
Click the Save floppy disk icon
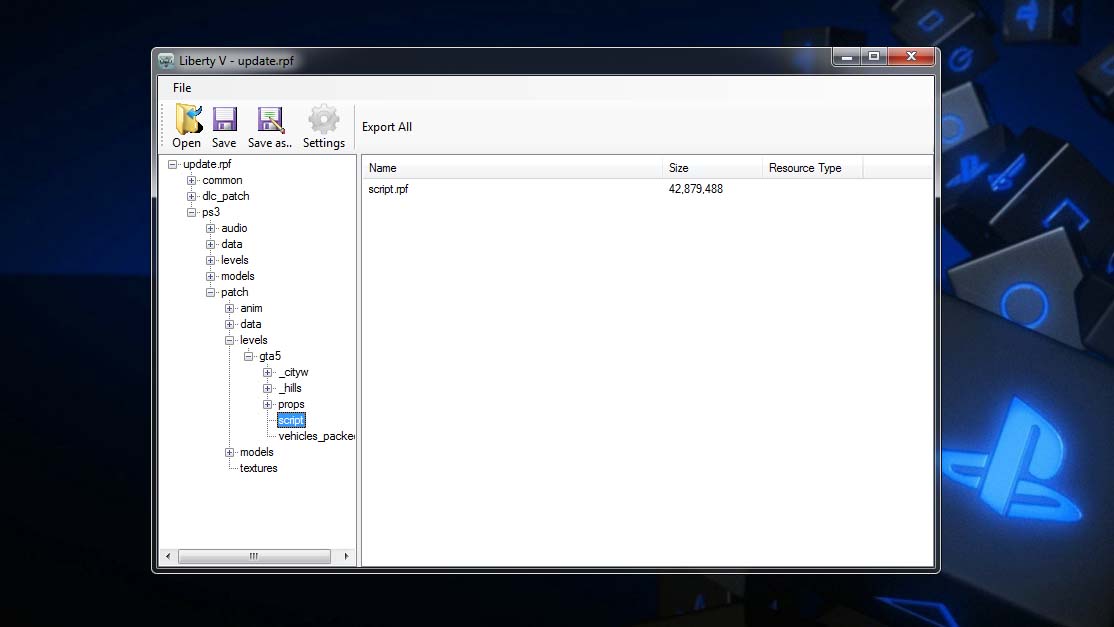[225, 119]
